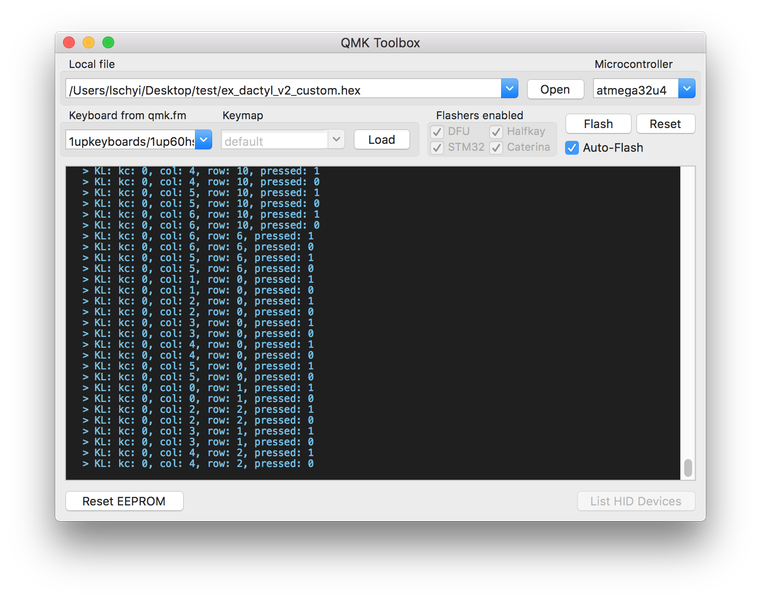Click the List HID Devices button
The width and height of the screenshot is (761, 600).
pyautogui.click(x=636, y=501)
